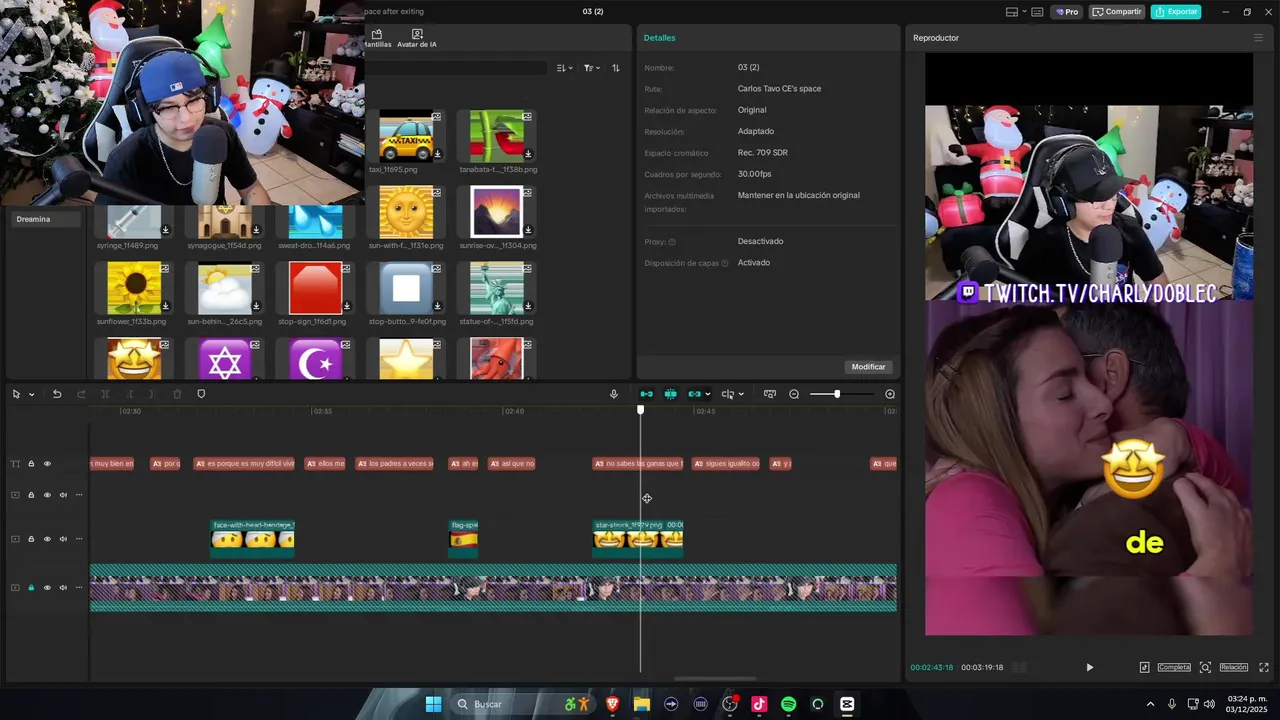Click the media list reorder arrows icon
This screenshot has height=720, width=1280.
tap(616, 68)
